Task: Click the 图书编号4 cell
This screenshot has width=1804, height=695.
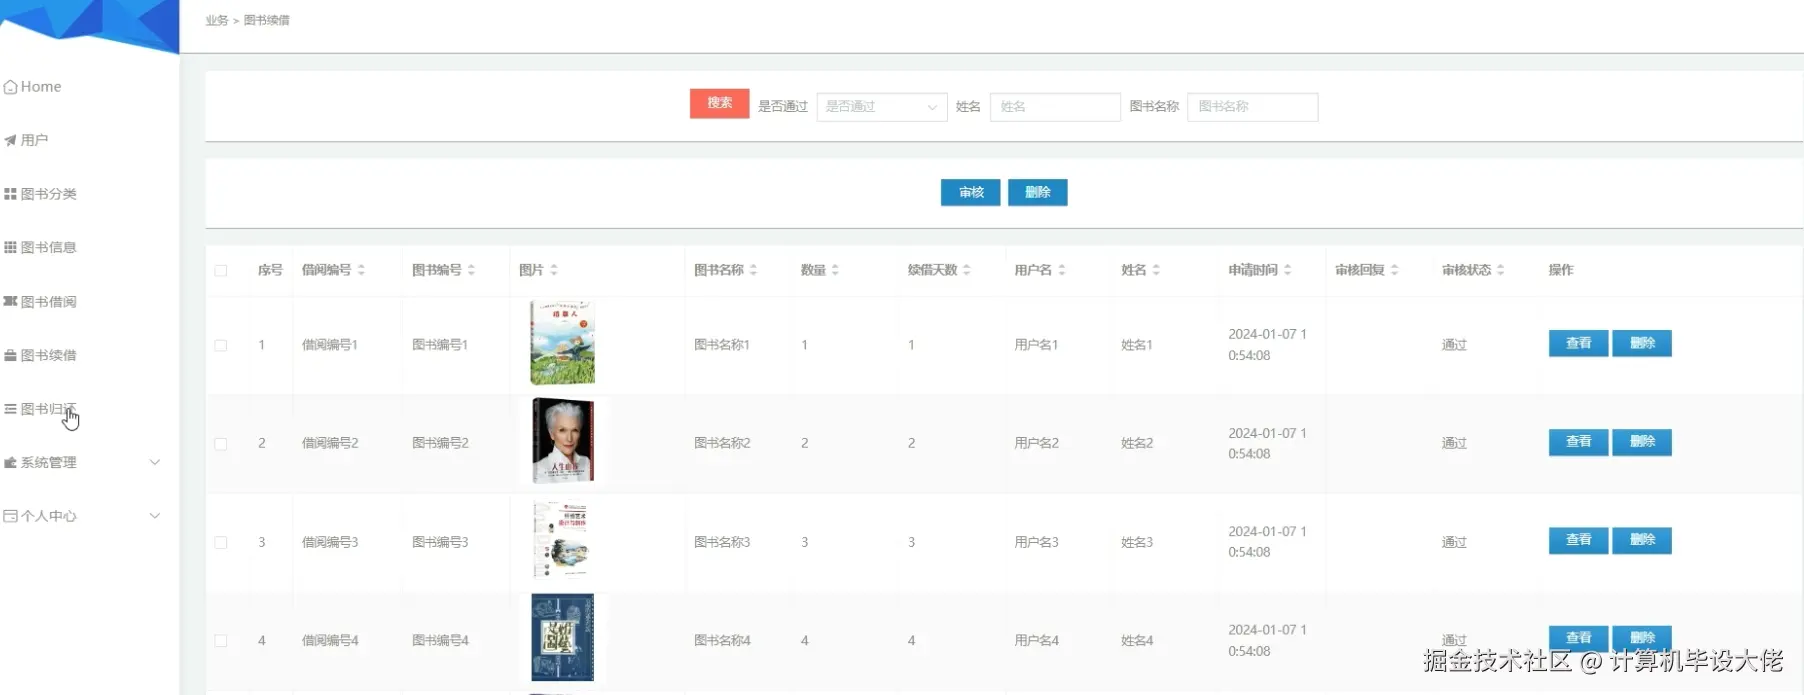Action: click(x=440, y=641)
